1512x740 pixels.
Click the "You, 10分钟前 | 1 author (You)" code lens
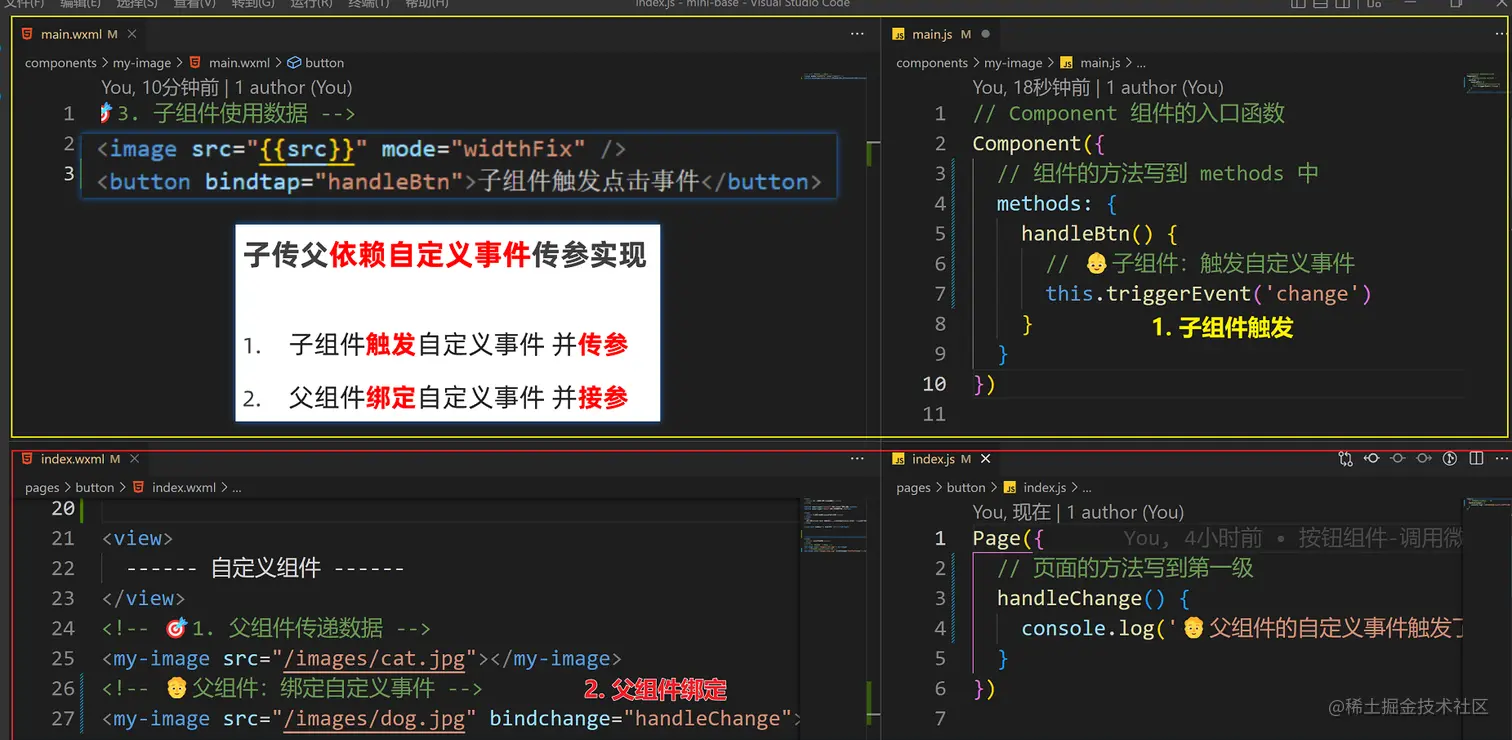[227, 88]
